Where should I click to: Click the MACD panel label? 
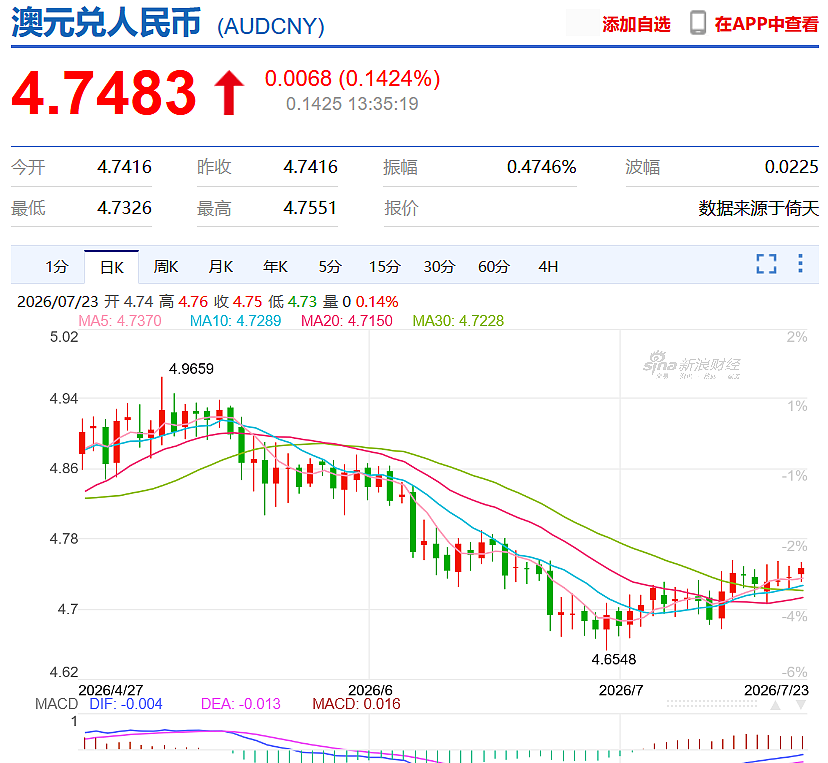[56, 704]
